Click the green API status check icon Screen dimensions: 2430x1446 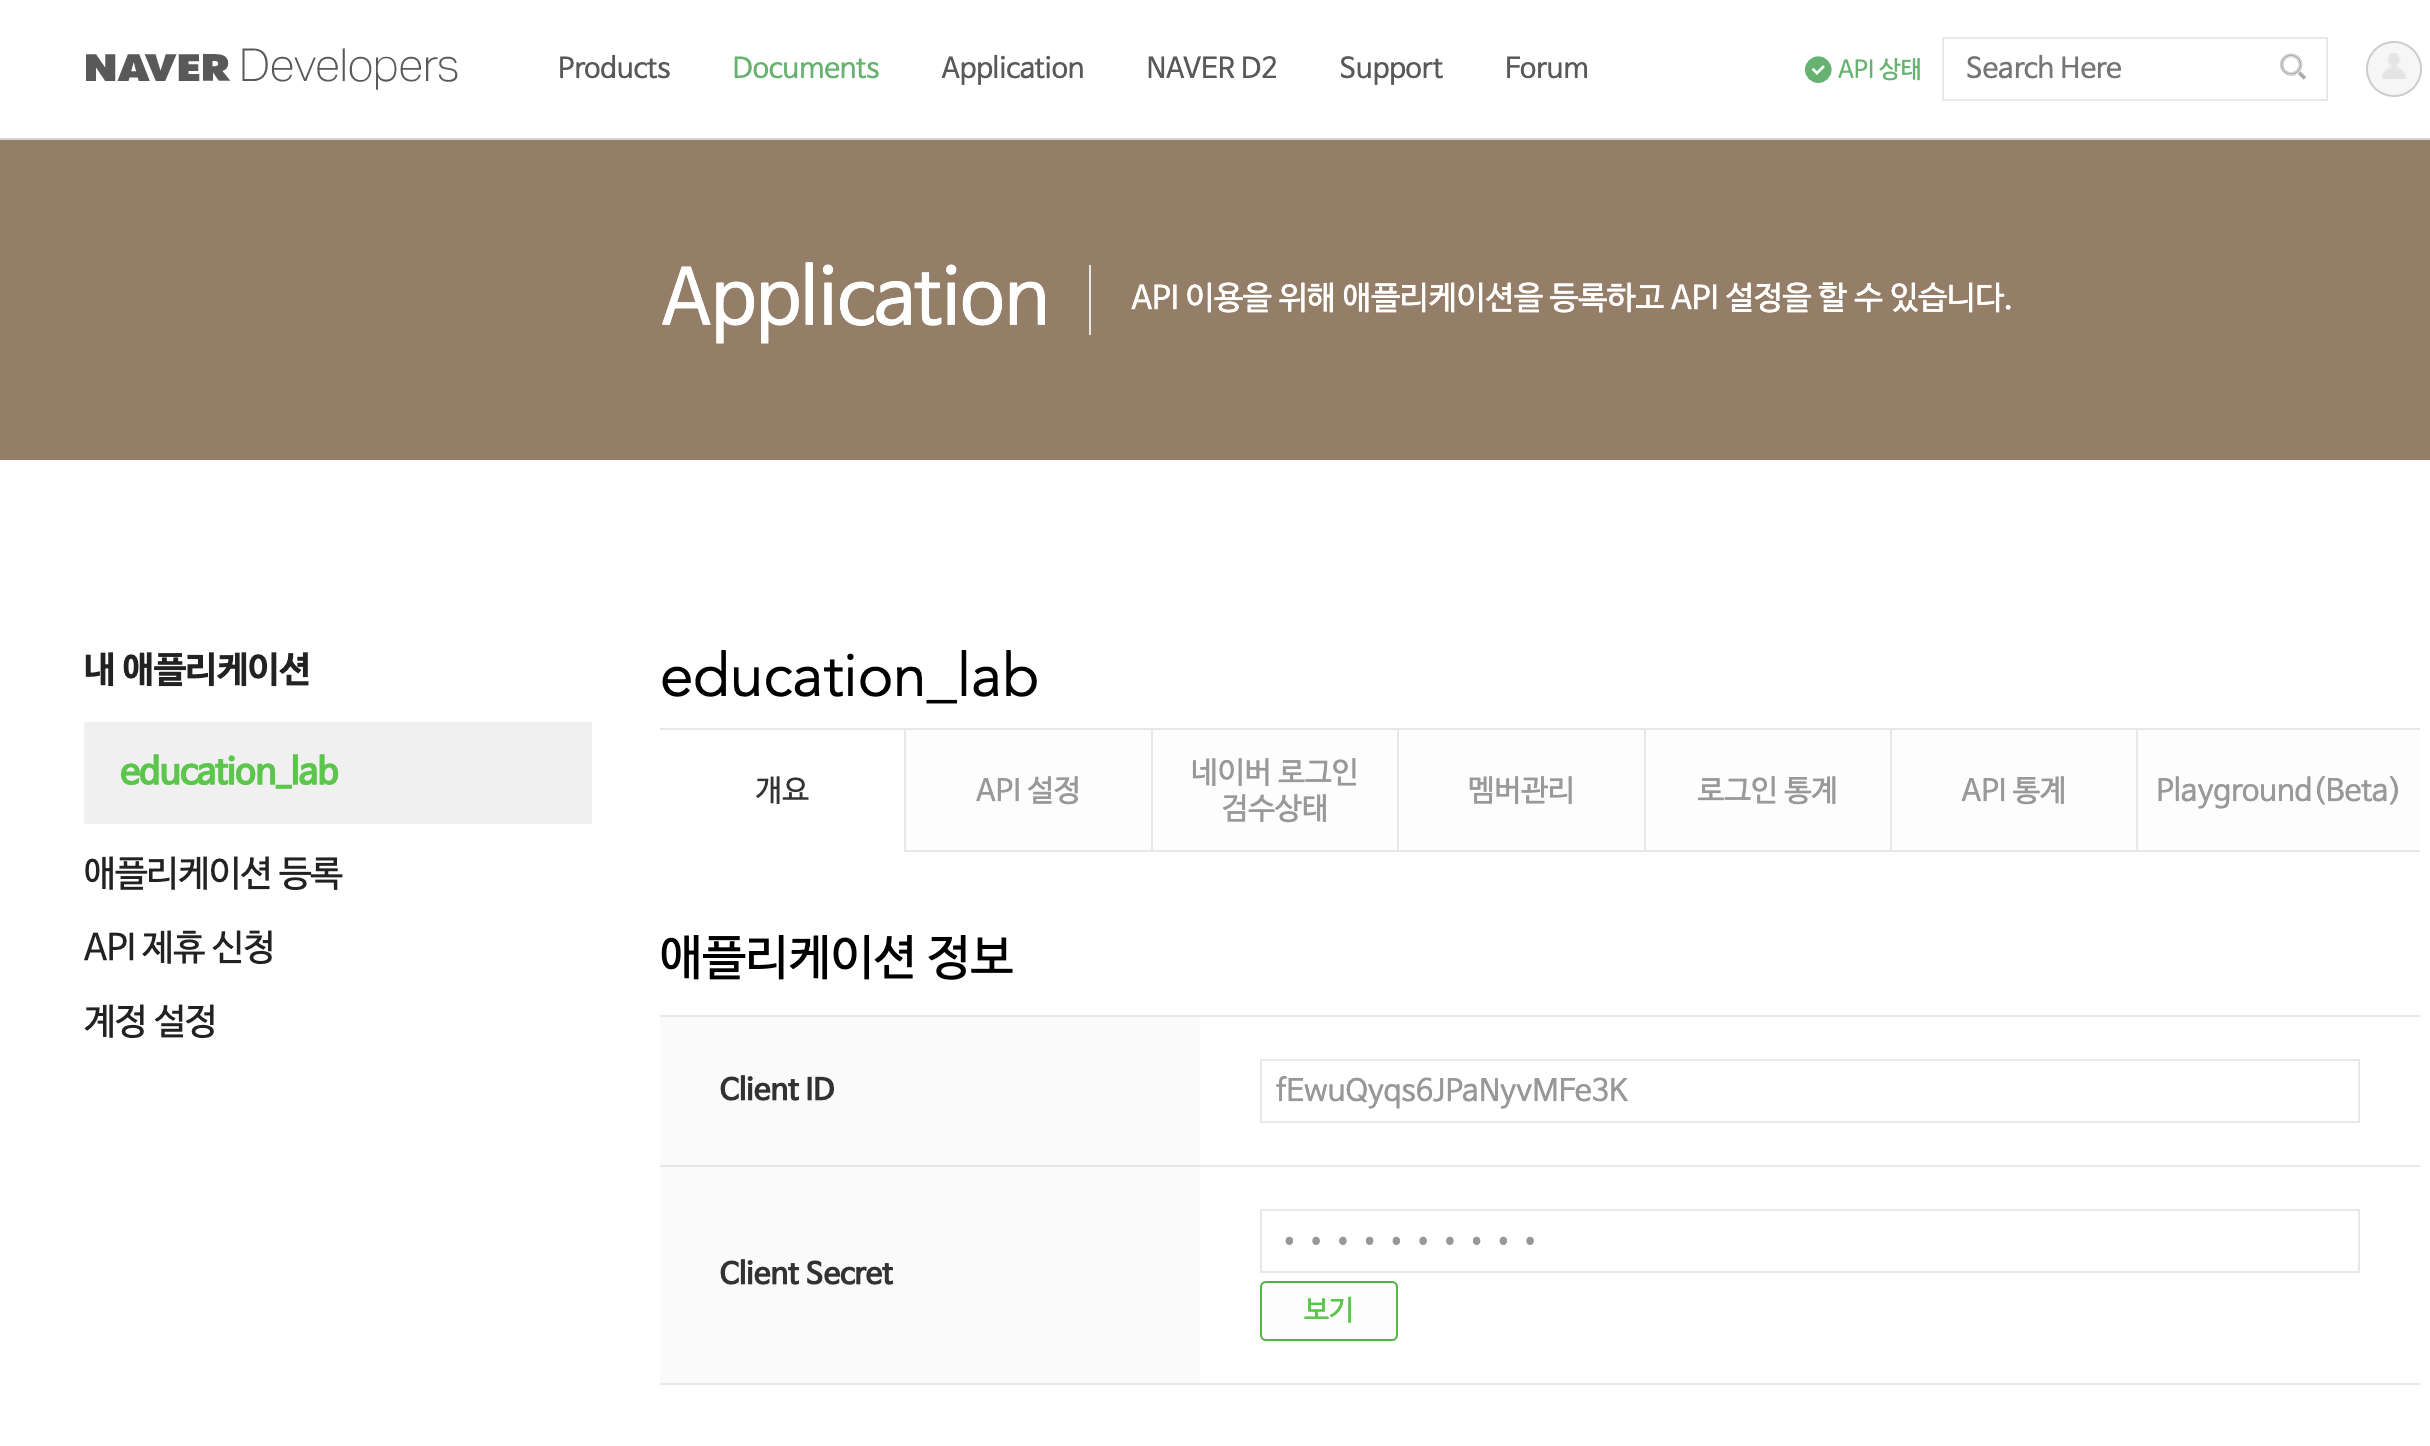click(x=1817, y=69)
